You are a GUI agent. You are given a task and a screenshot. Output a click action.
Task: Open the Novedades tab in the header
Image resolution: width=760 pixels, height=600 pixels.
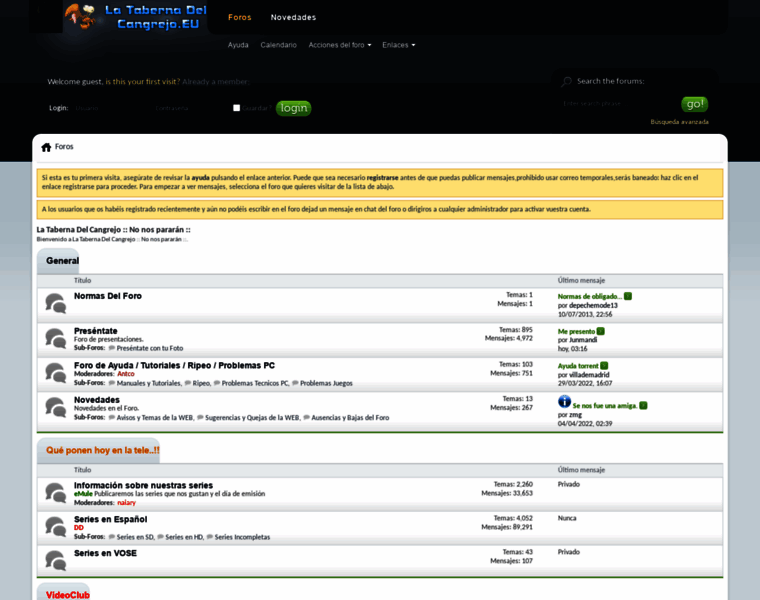tap(293, 17)
